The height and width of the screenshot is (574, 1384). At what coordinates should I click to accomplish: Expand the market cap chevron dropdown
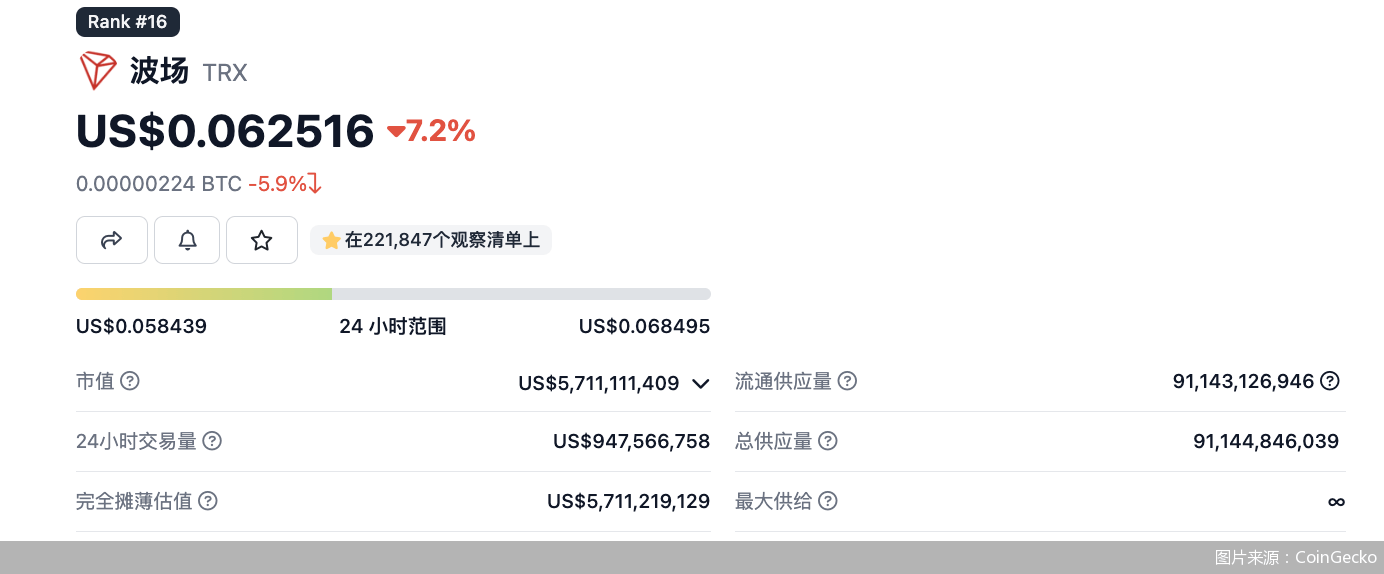coord(700,383)
